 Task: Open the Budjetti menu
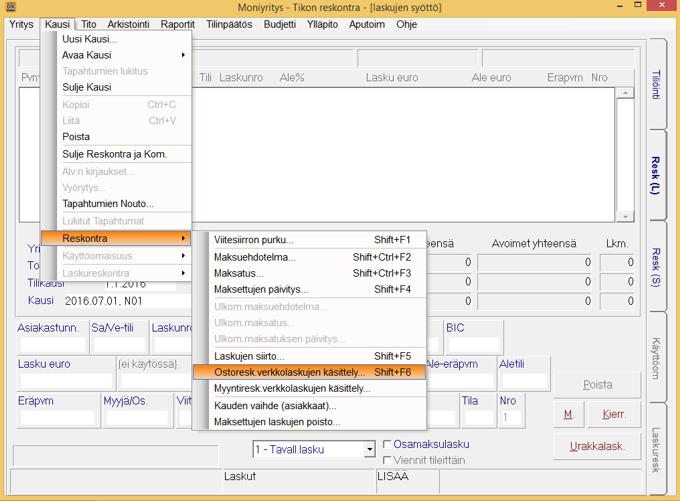280,24
